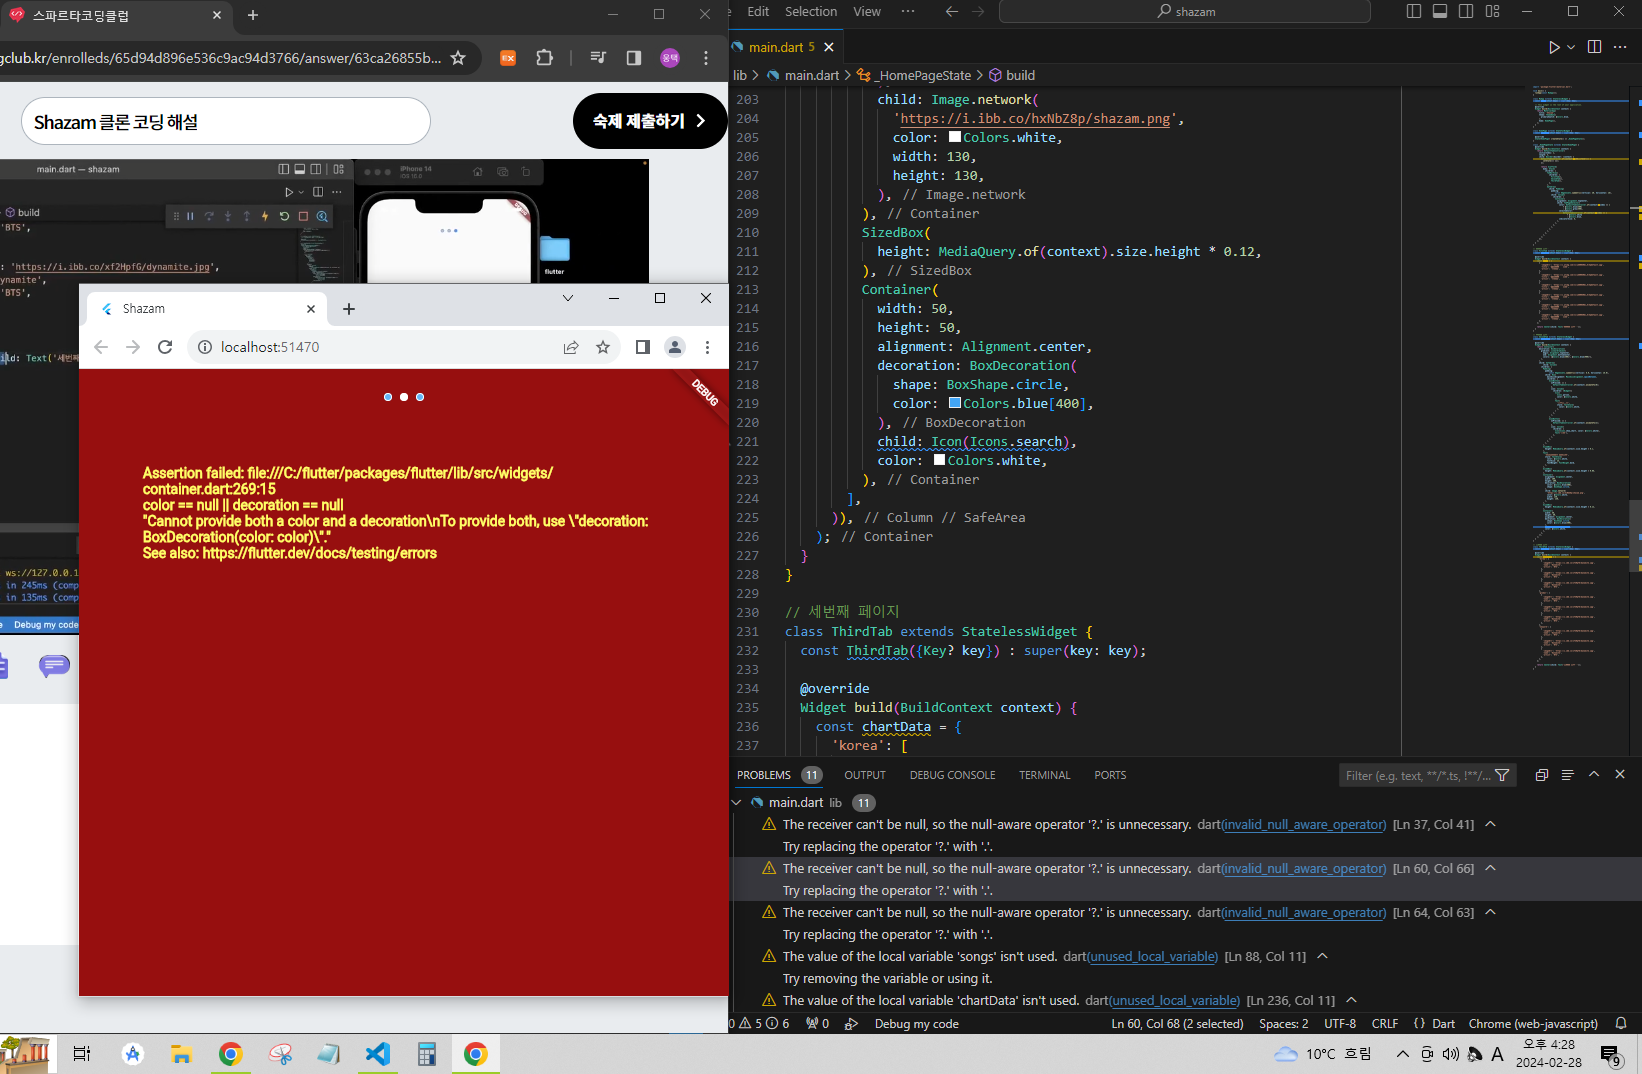Image resolution: width=1642 pixels, height=1074 pixels.
Task: Toggle the VS Code bottom panel layout
Action: click(x=1440, y=11)
